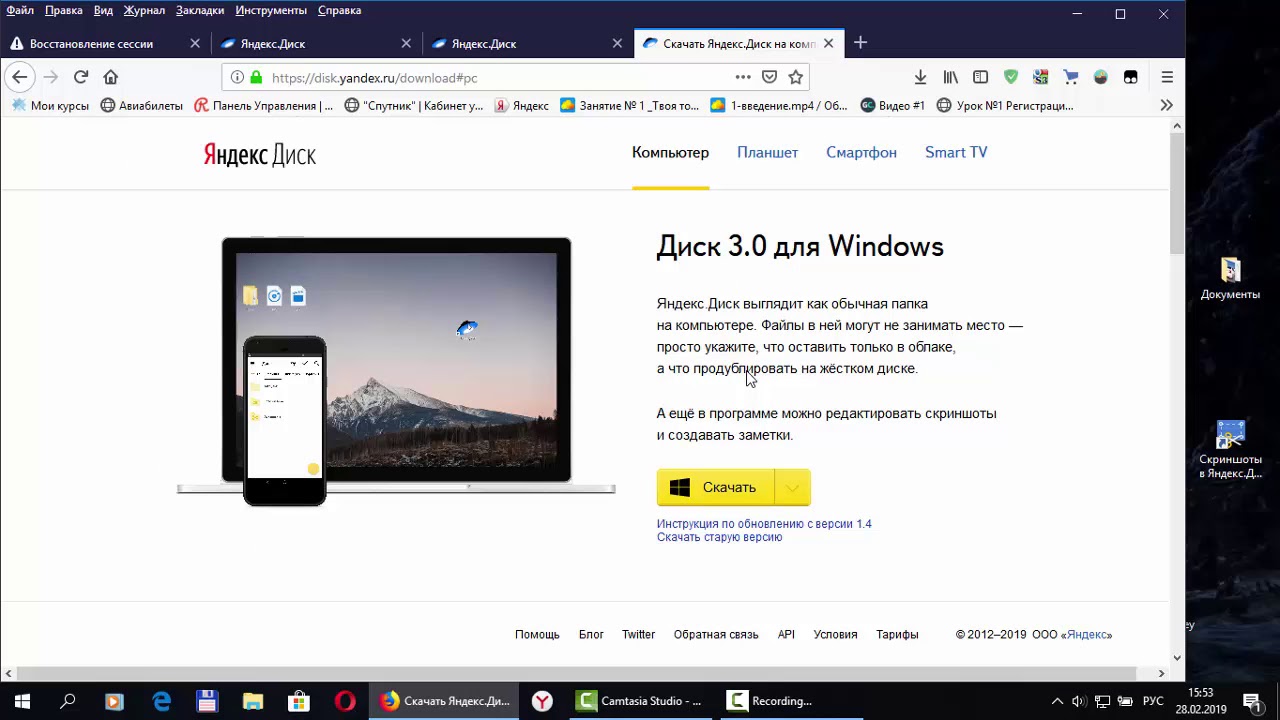
Task: Open the notification center icon
Action: point(1252,701)
